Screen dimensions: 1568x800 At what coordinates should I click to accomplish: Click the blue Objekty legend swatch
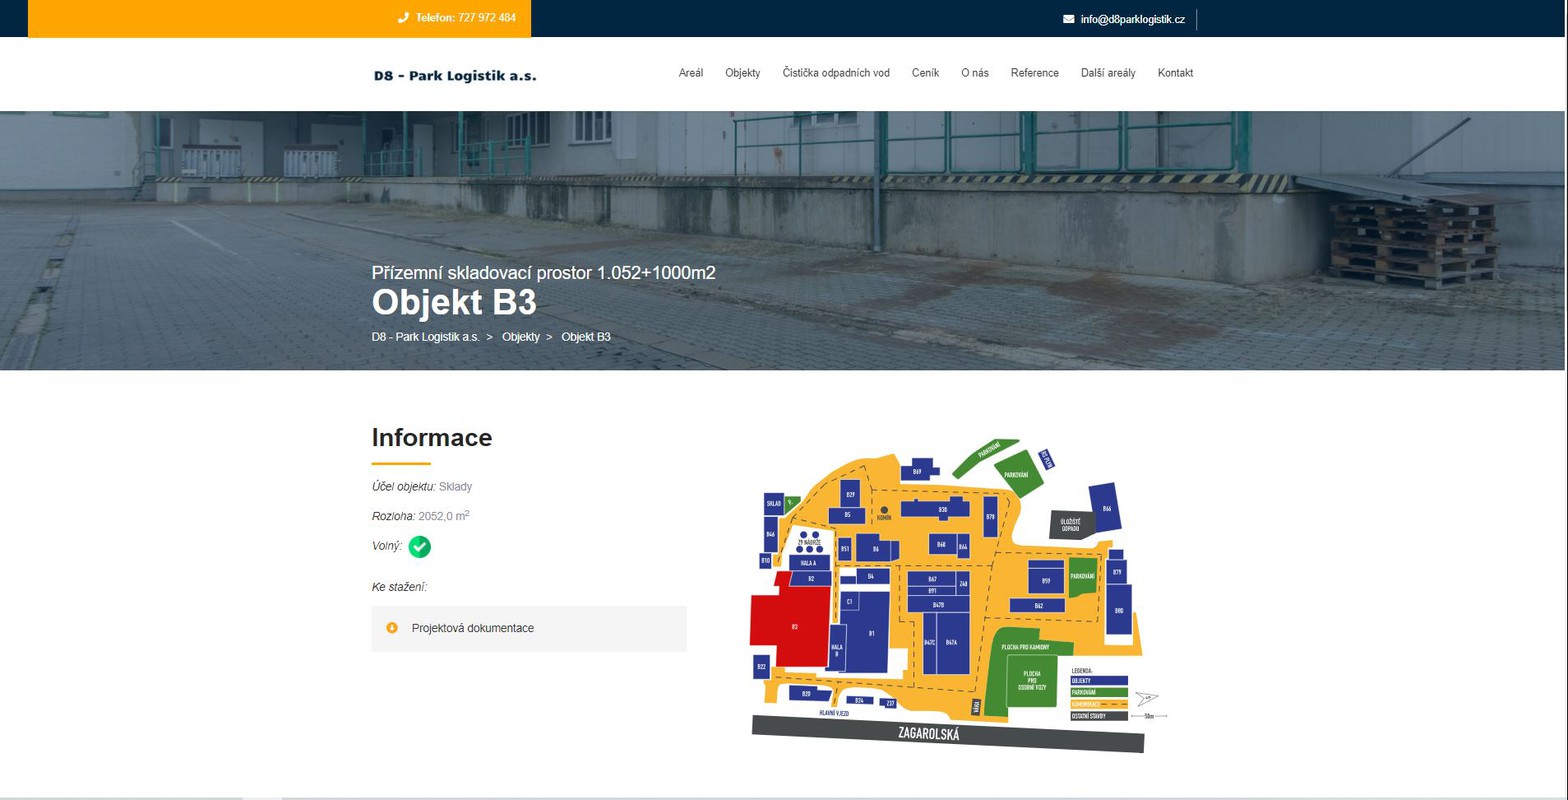point(1099,680)
